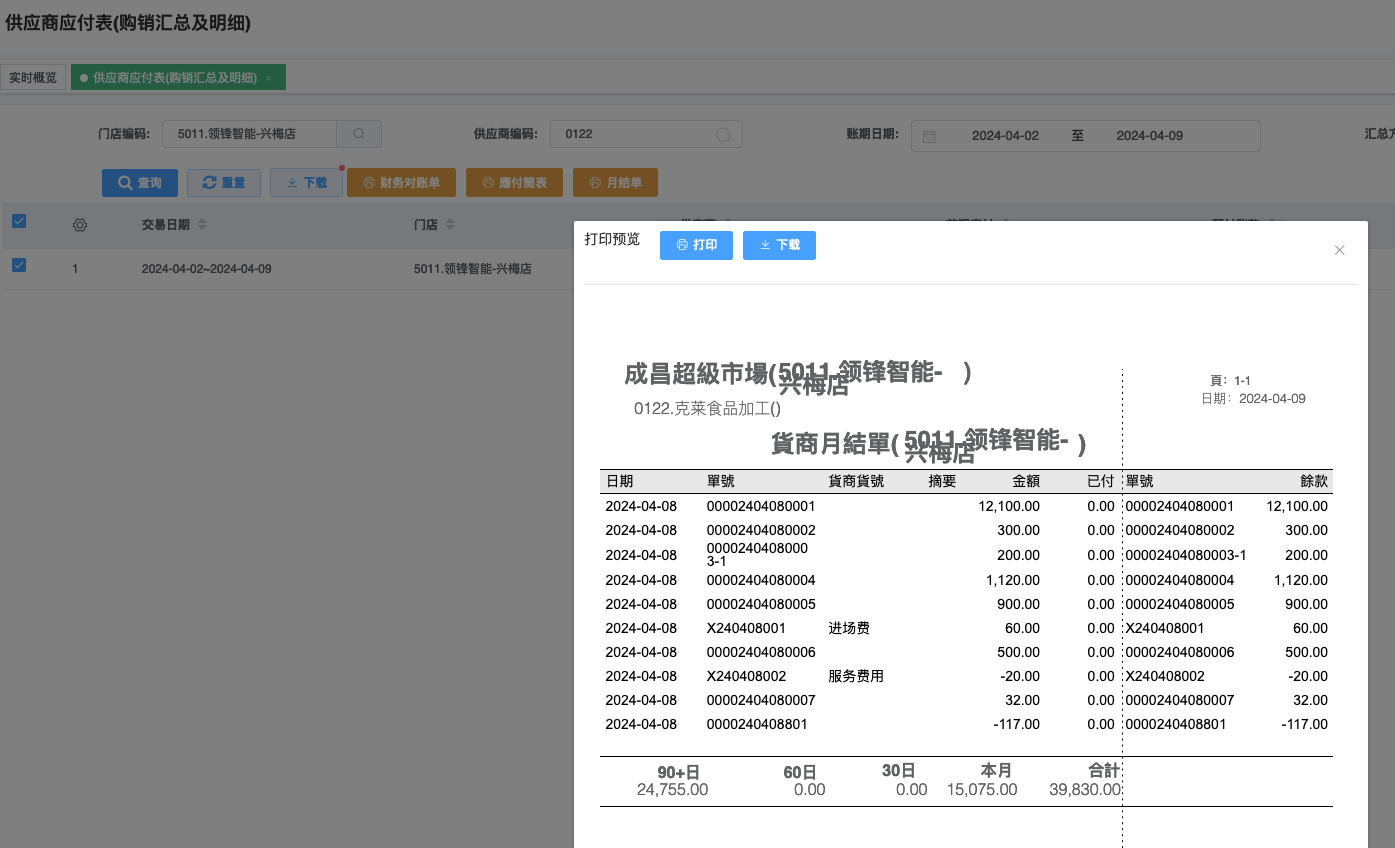Click the search icon in 供应商编码 field

pos(723,135)
